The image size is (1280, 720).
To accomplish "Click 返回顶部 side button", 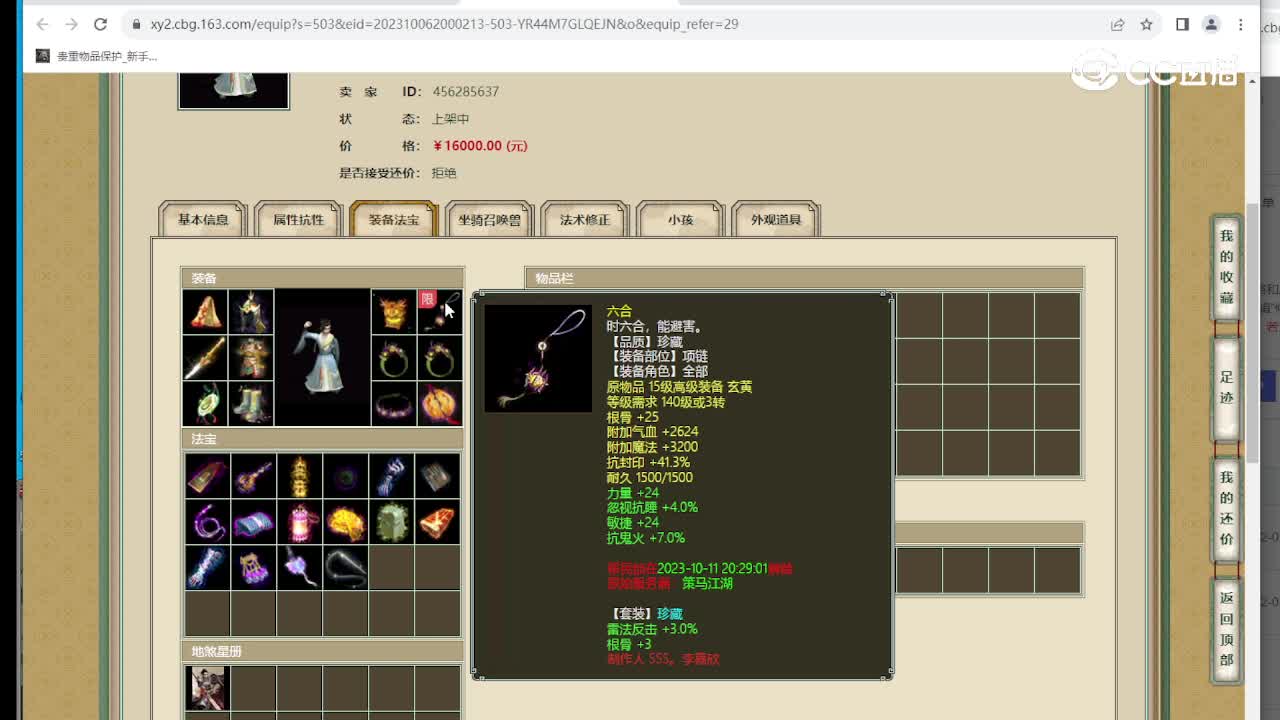I will [x=1227, y=630].
